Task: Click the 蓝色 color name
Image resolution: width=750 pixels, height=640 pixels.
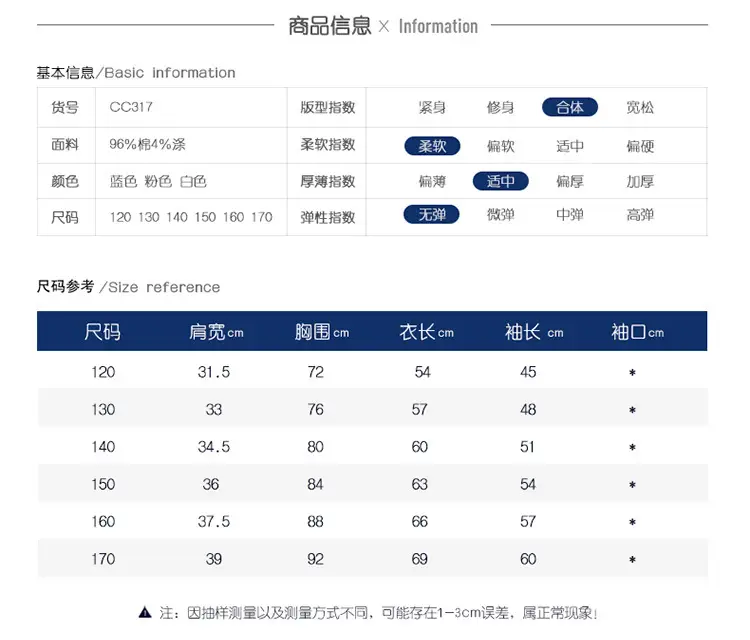Action: (x=123, y=181)
